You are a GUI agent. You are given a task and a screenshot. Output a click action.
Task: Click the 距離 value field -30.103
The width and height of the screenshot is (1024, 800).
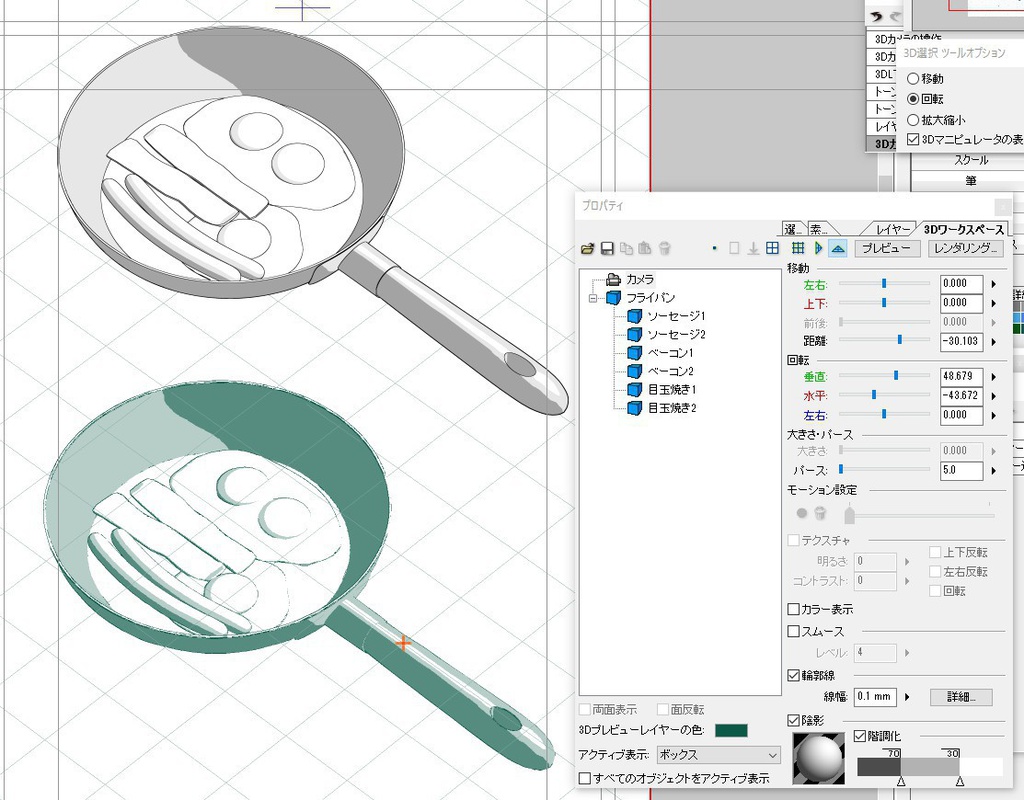(961, 341)
